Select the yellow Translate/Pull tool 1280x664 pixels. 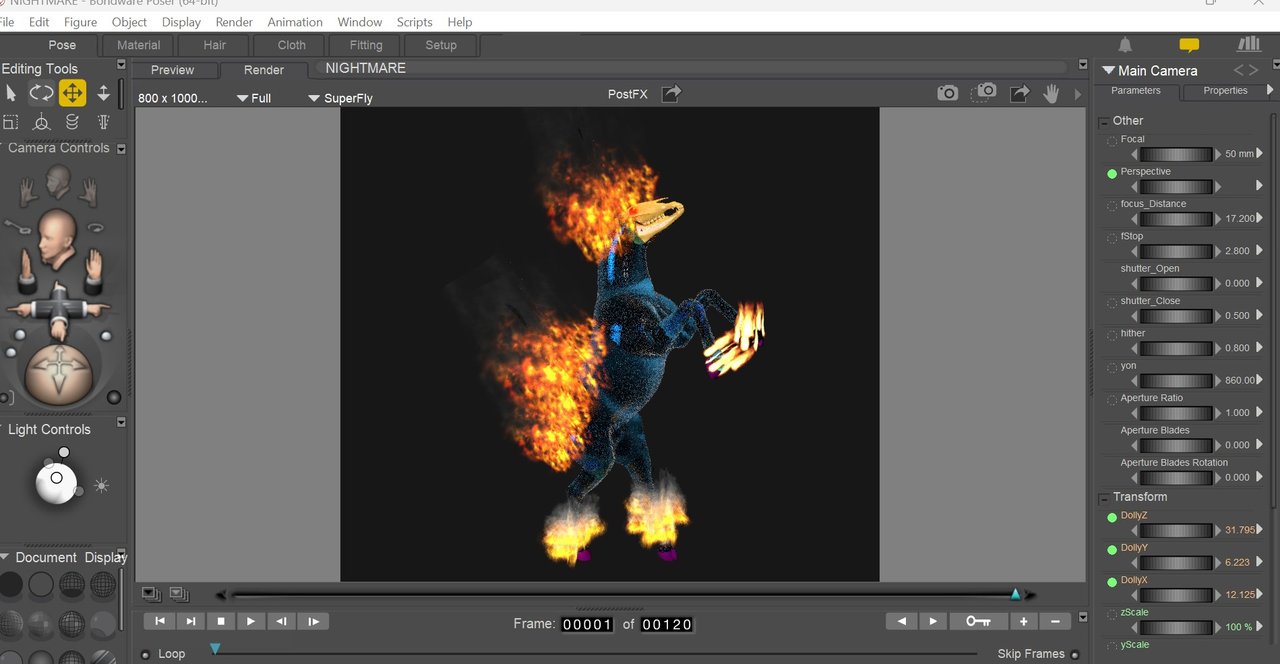coord(72,93)
